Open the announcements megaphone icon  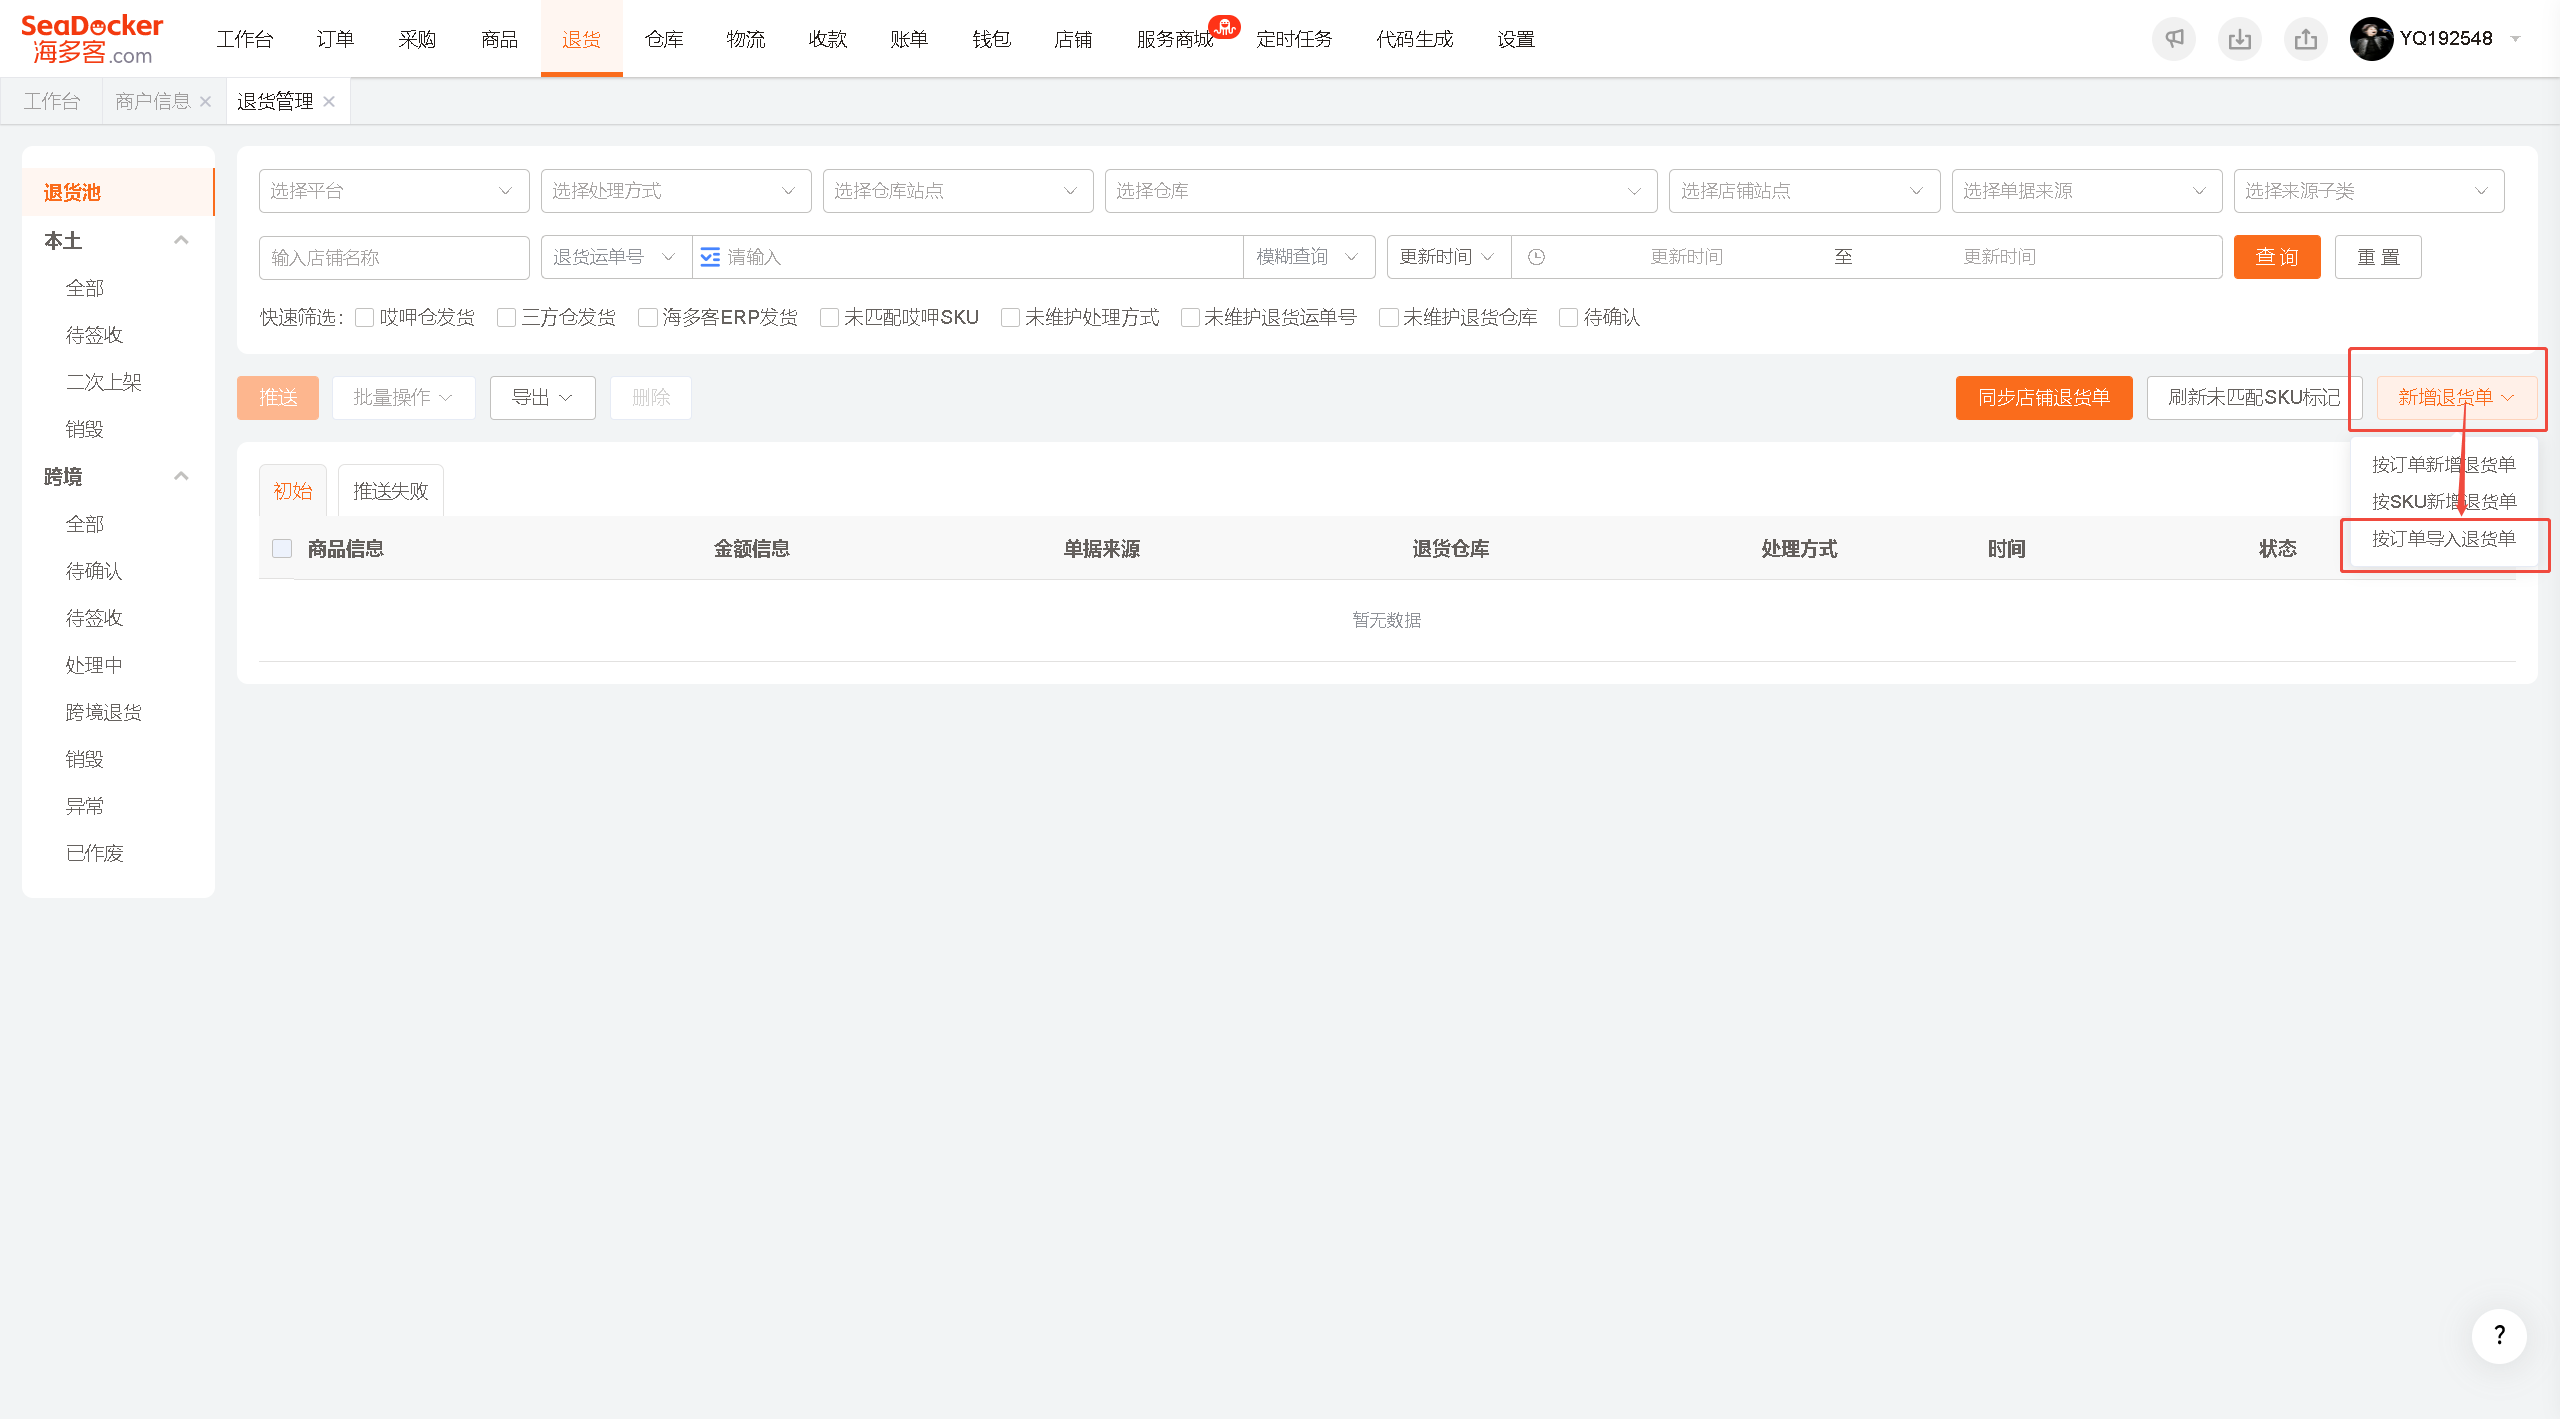[2174, 39]
